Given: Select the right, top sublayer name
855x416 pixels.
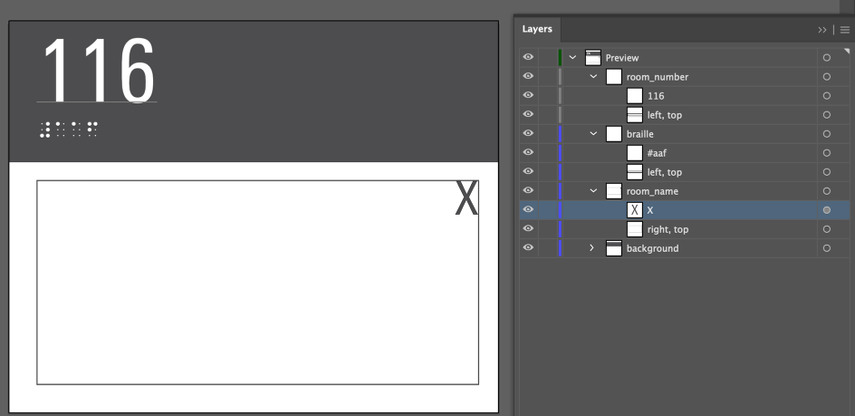Looking at the screenshot, I should [668, 230].
